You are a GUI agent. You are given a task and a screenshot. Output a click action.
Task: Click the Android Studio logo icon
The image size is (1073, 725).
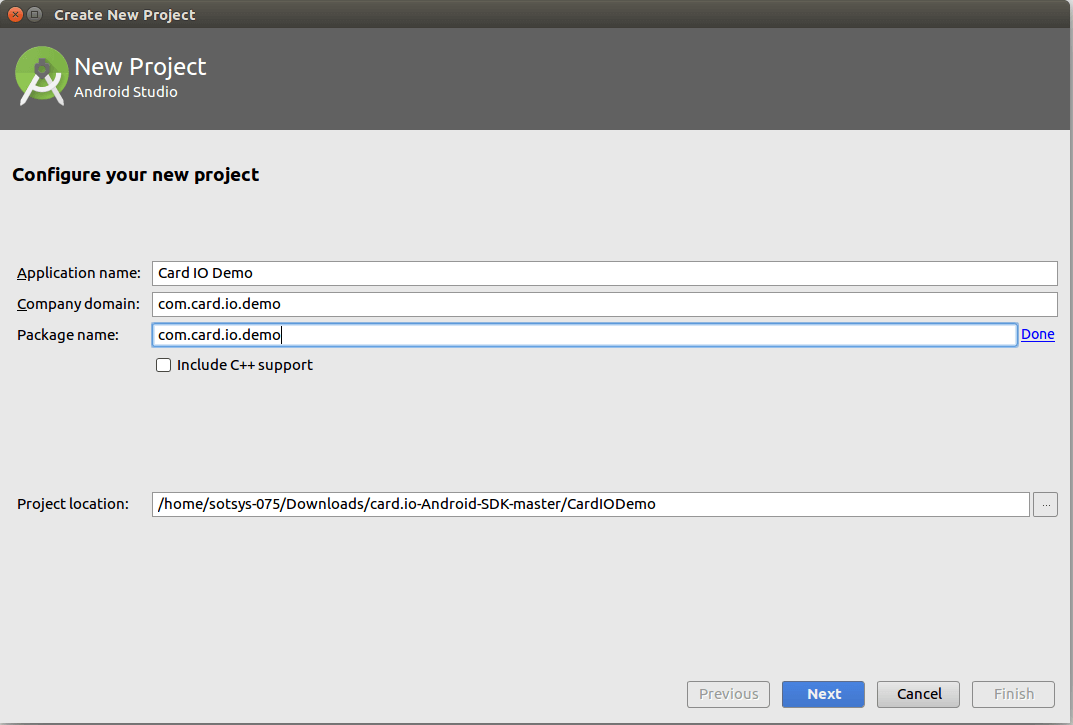click(41, 76)
